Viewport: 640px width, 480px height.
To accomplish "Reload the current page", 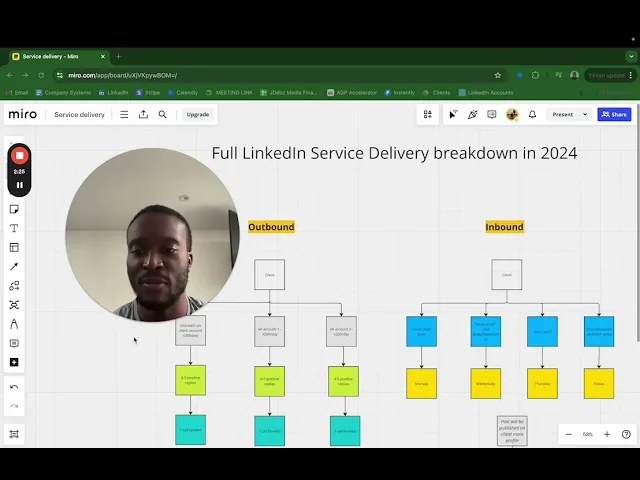I will tap(41, 76).
